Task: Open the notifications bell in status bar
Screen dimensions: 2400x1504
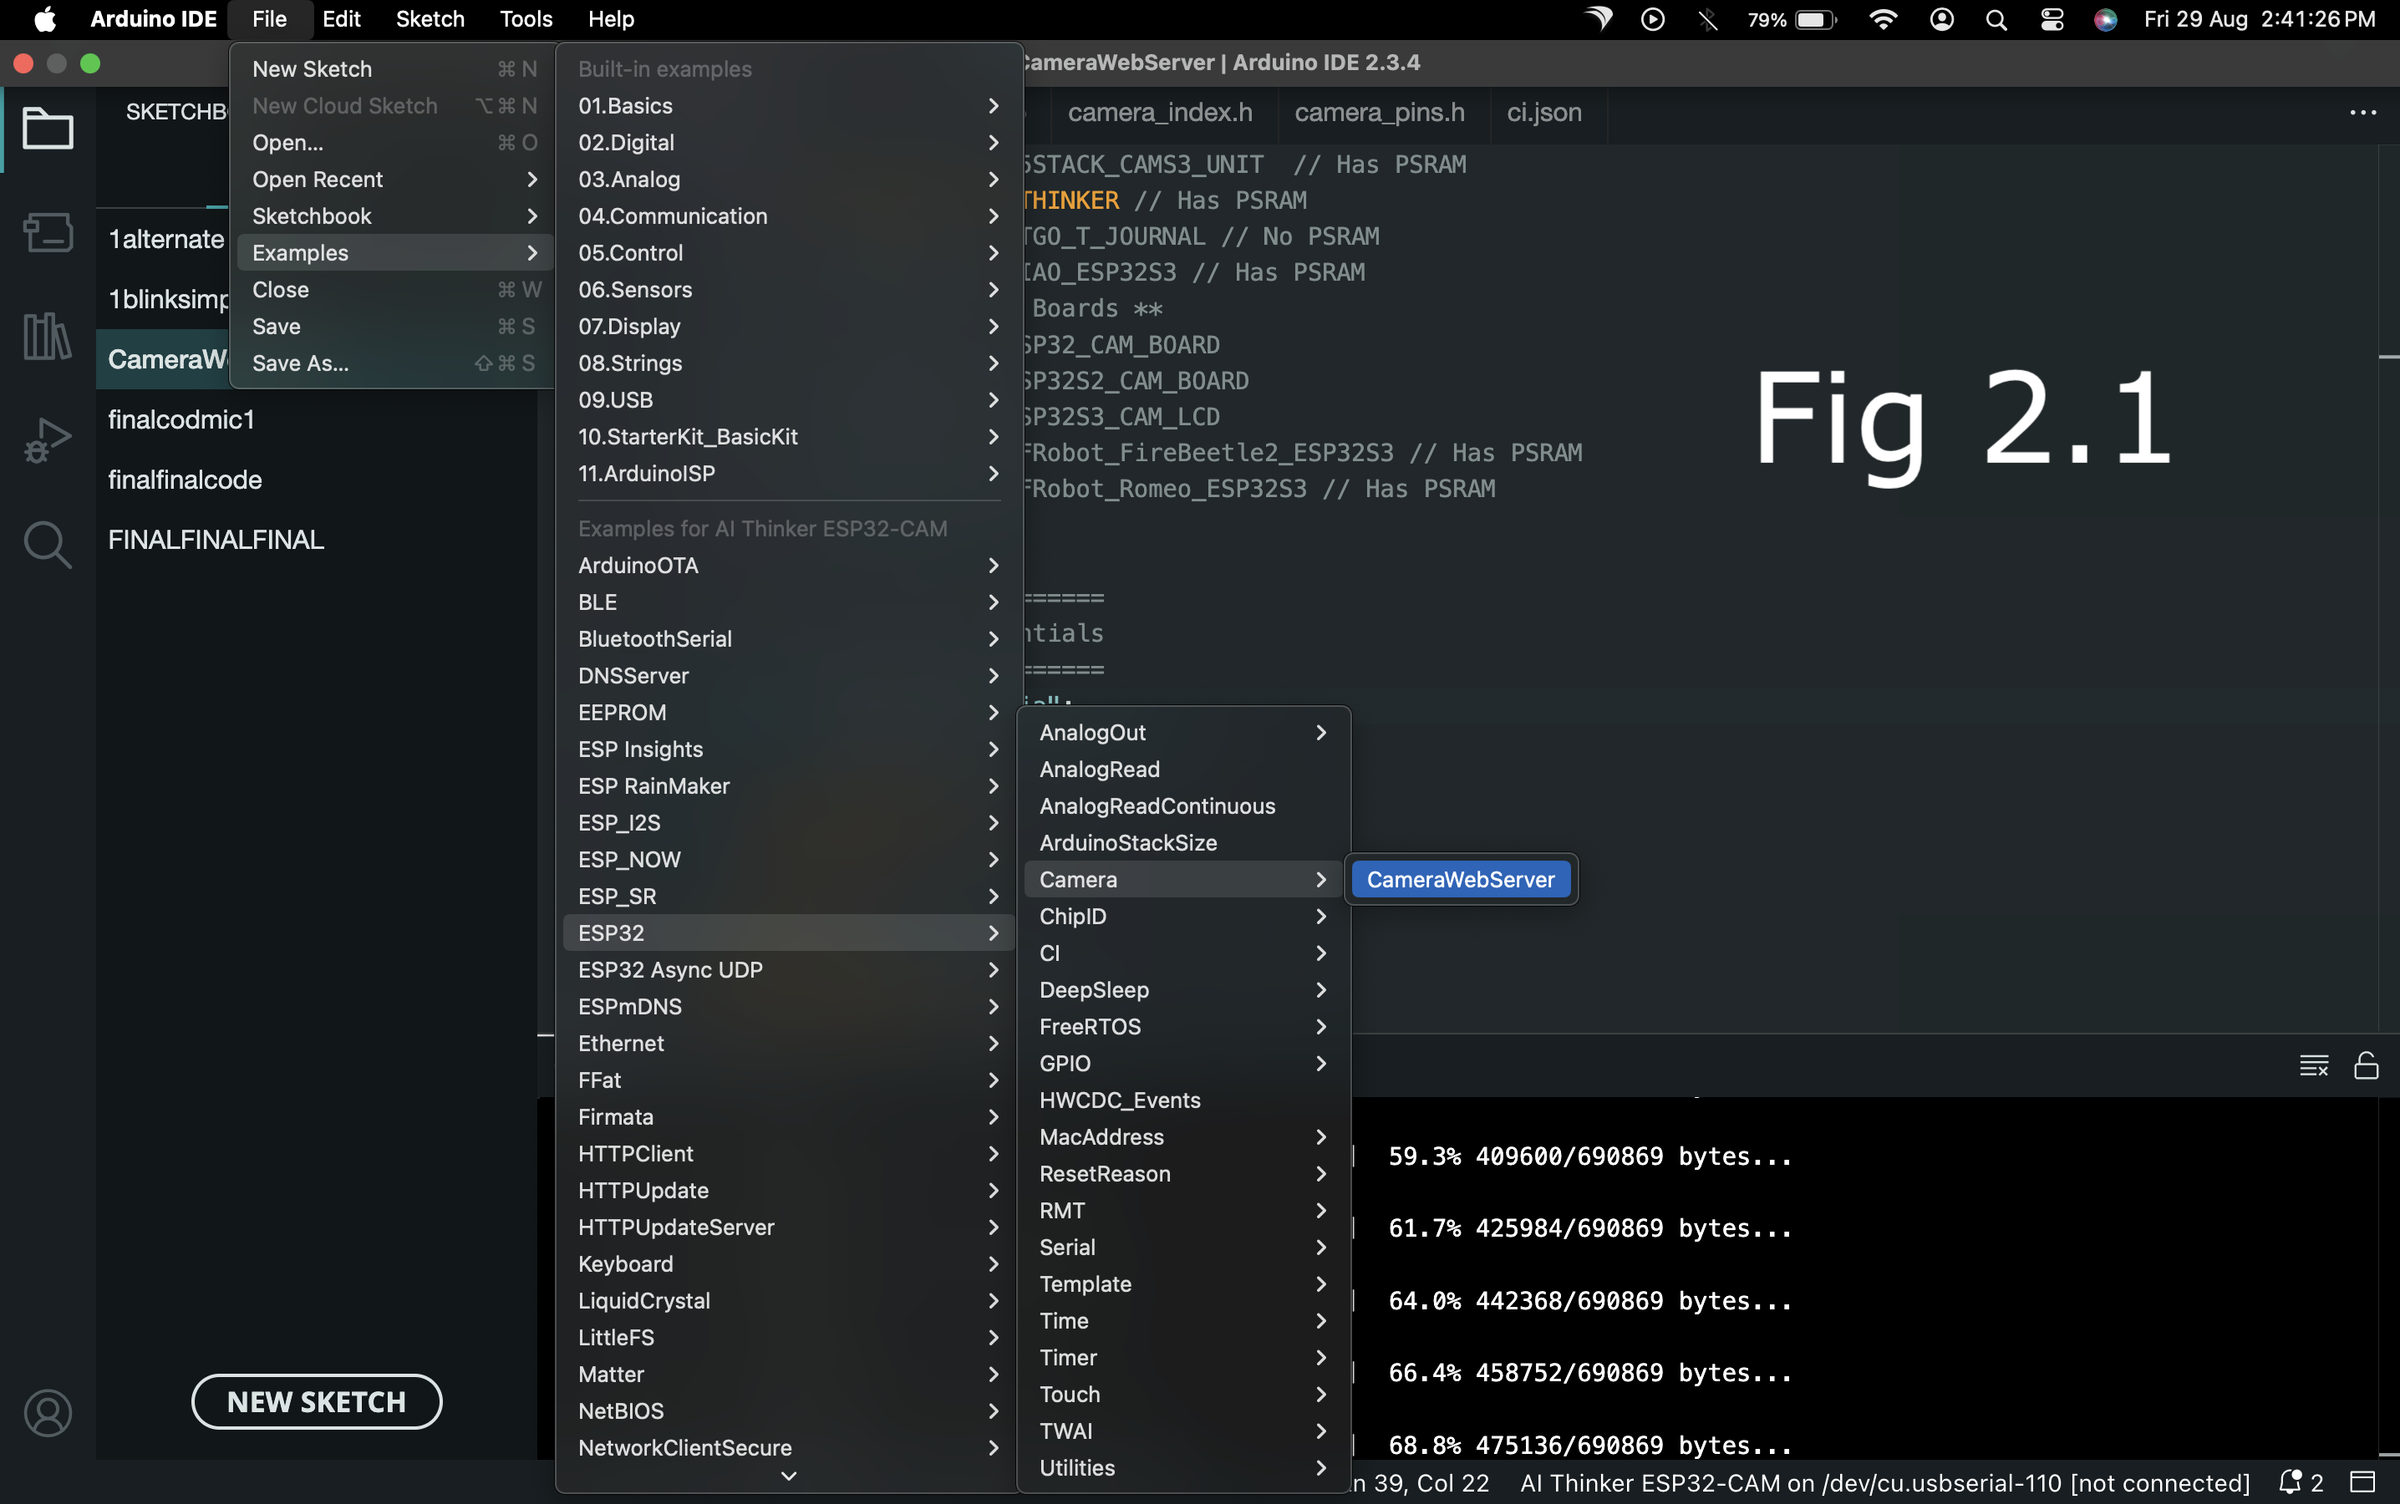Action: click(2291, 1481)
